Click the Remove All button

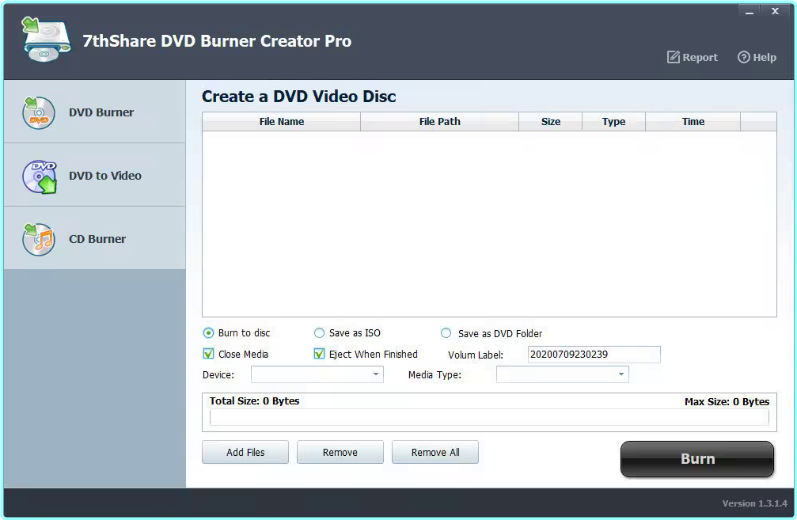coord(435,452)
